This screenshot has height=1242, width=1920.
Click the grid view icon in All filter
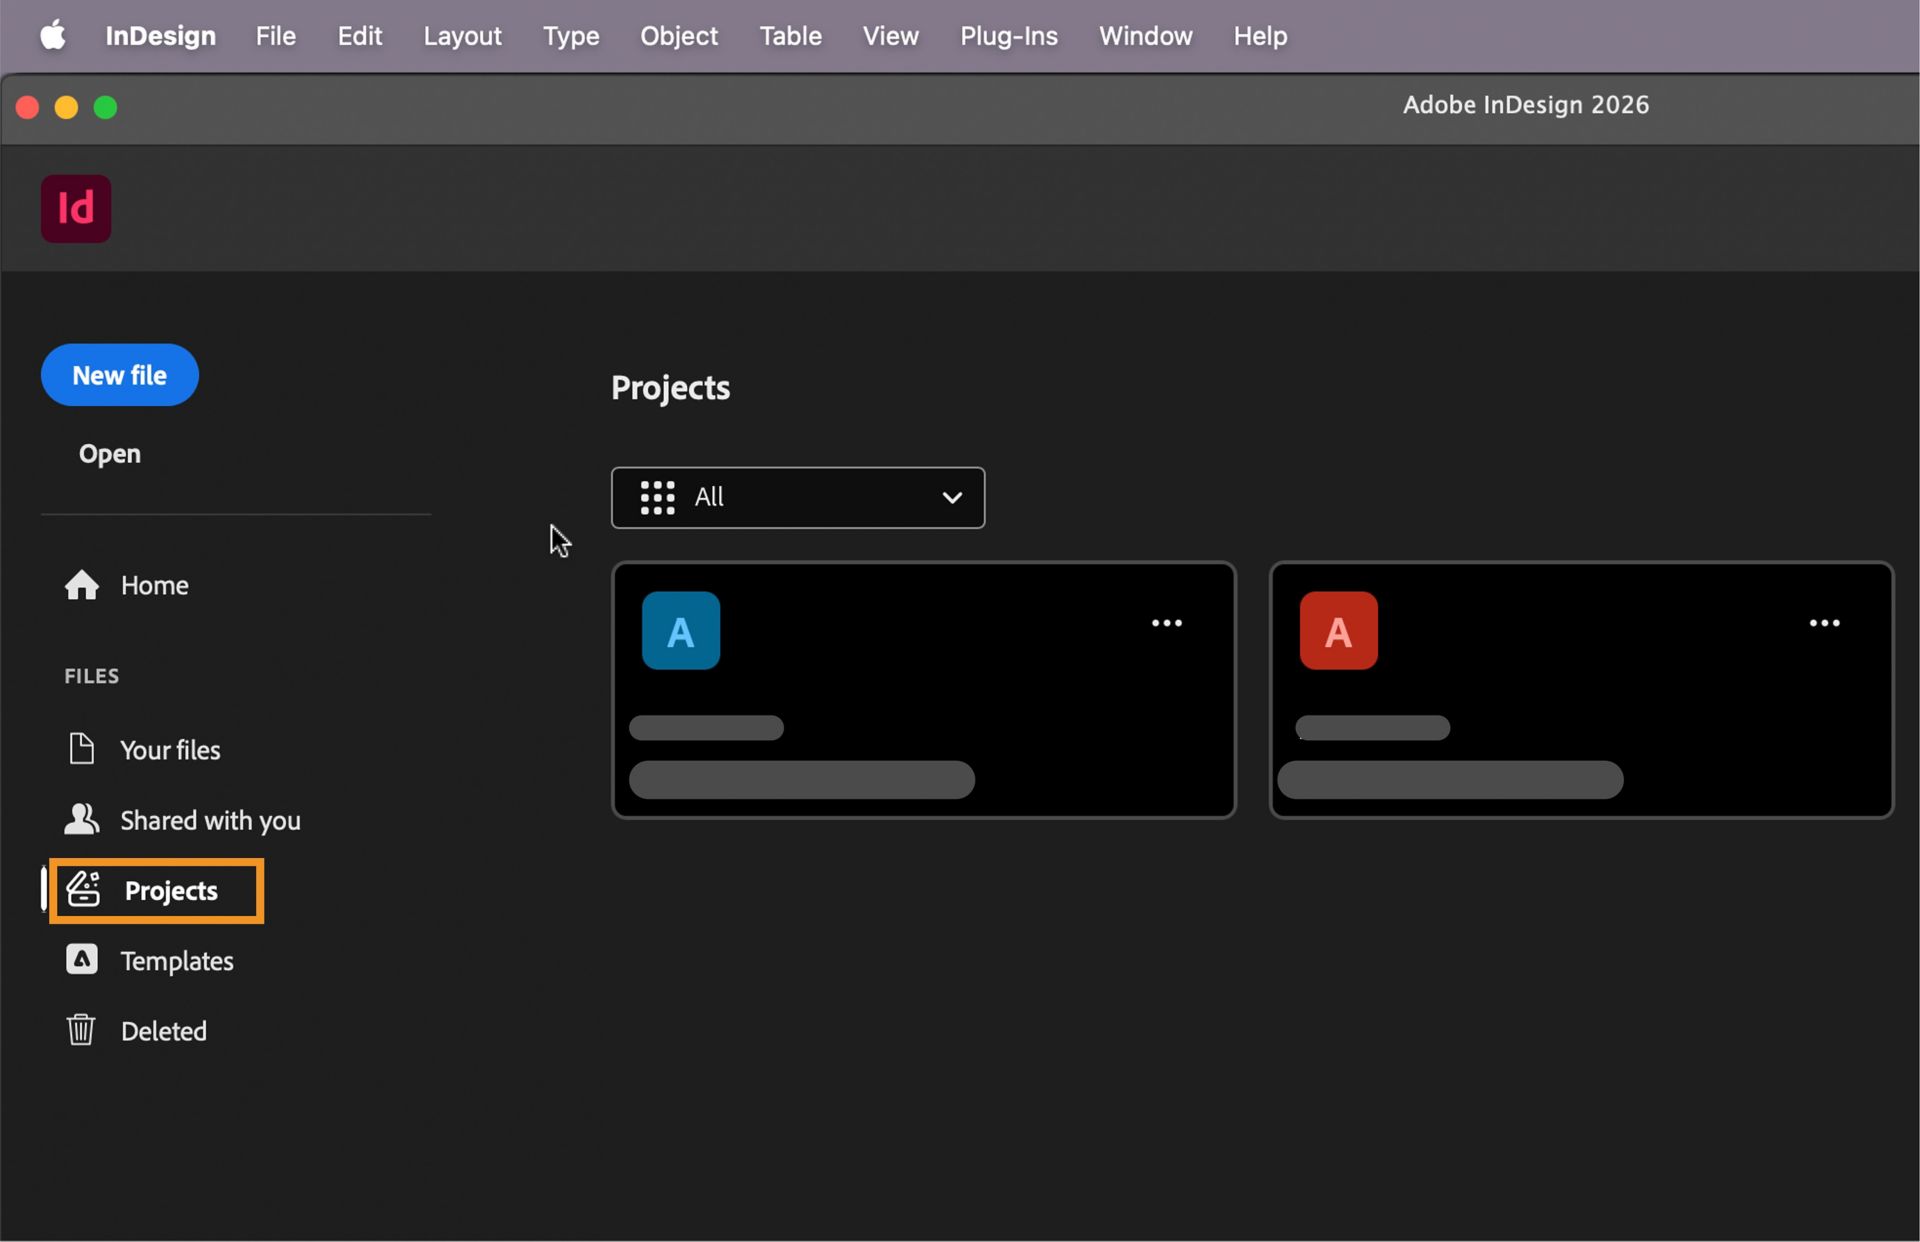click(656, 497)
